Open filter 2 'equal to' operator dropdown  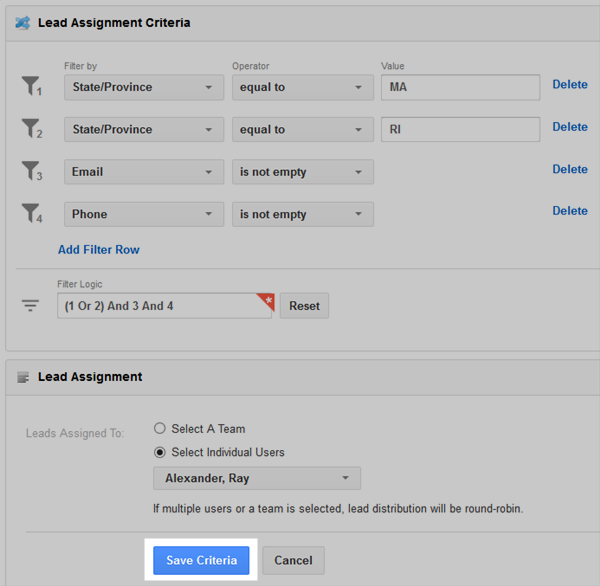303,129
